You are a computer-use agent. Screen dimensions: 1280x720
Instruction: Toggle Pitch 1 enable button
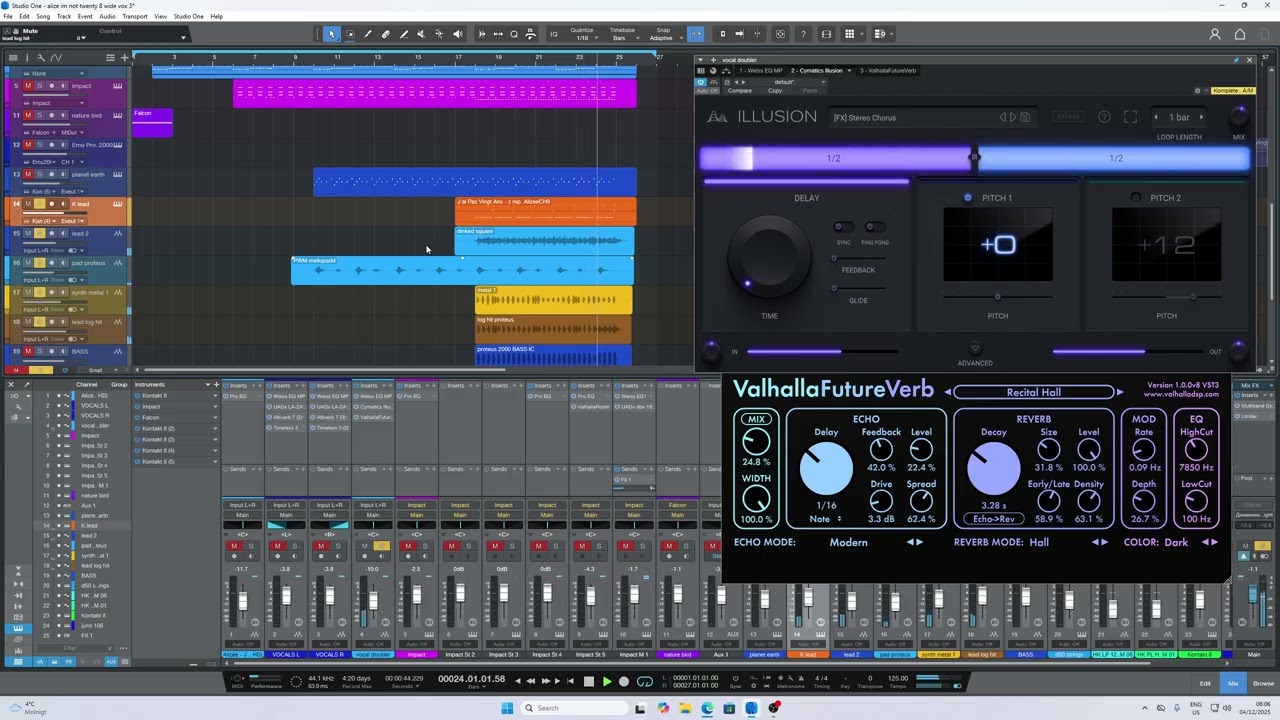click(967, 198)
